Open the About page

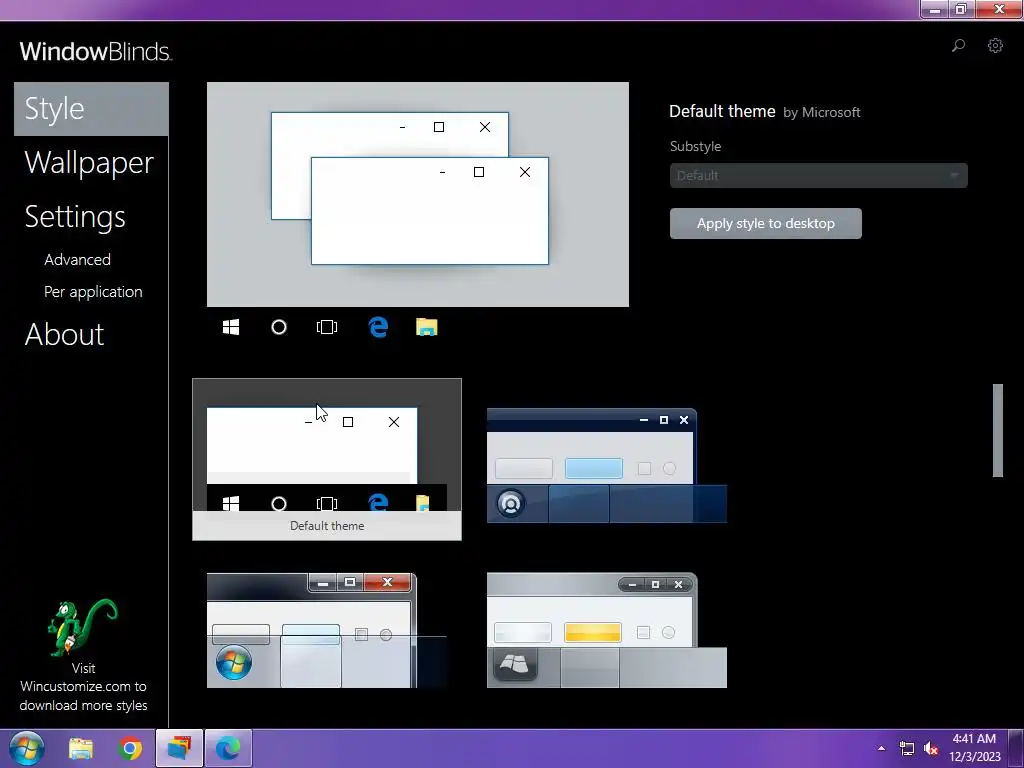65,334
